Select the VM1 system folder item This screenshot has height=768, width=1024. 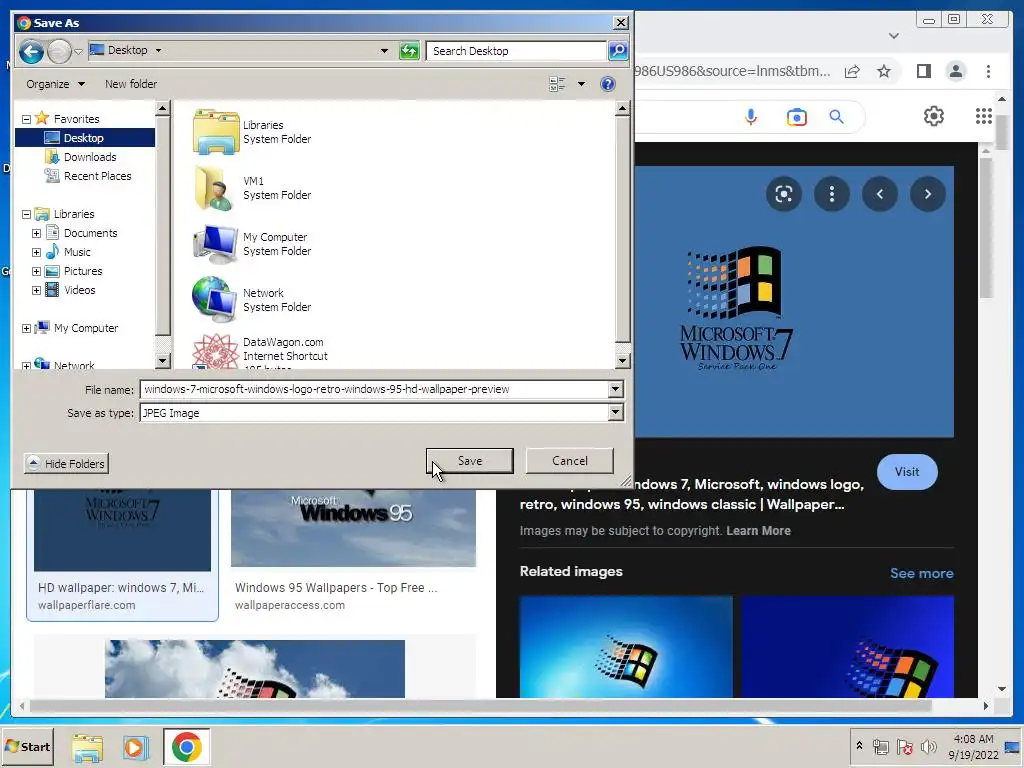point(251,188)
